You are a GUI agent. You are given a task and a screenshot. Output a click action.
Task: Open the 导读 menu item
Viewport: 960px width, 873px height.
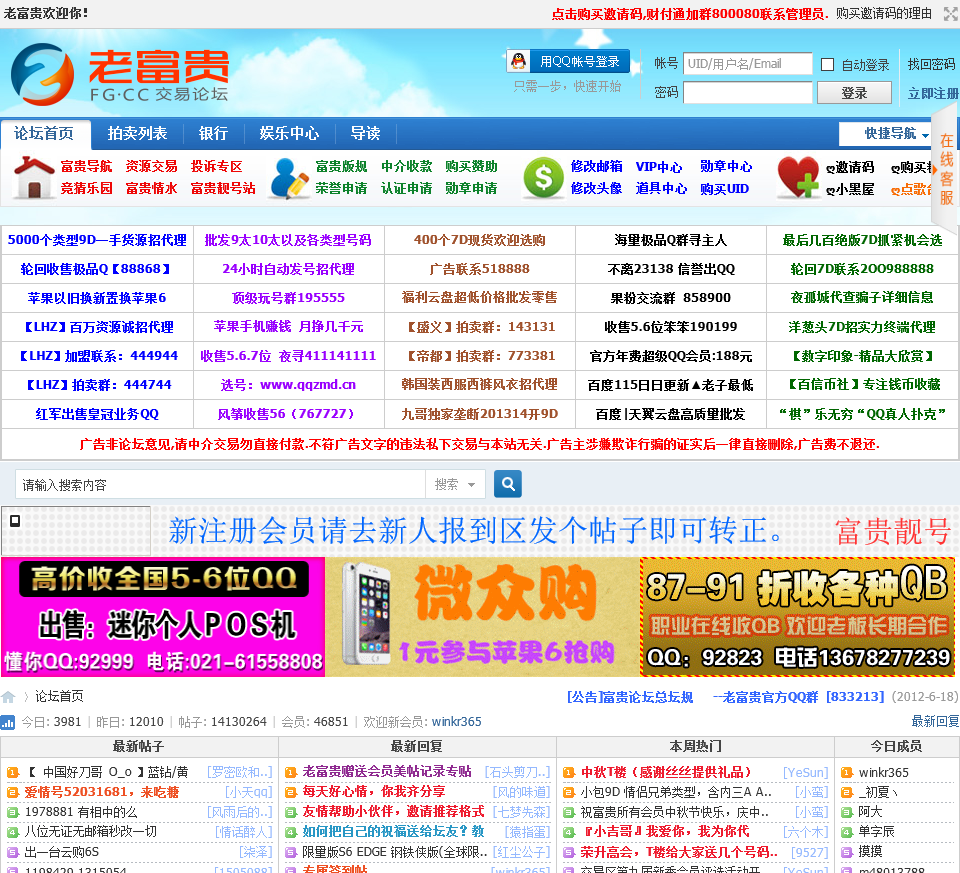(365, 133)
